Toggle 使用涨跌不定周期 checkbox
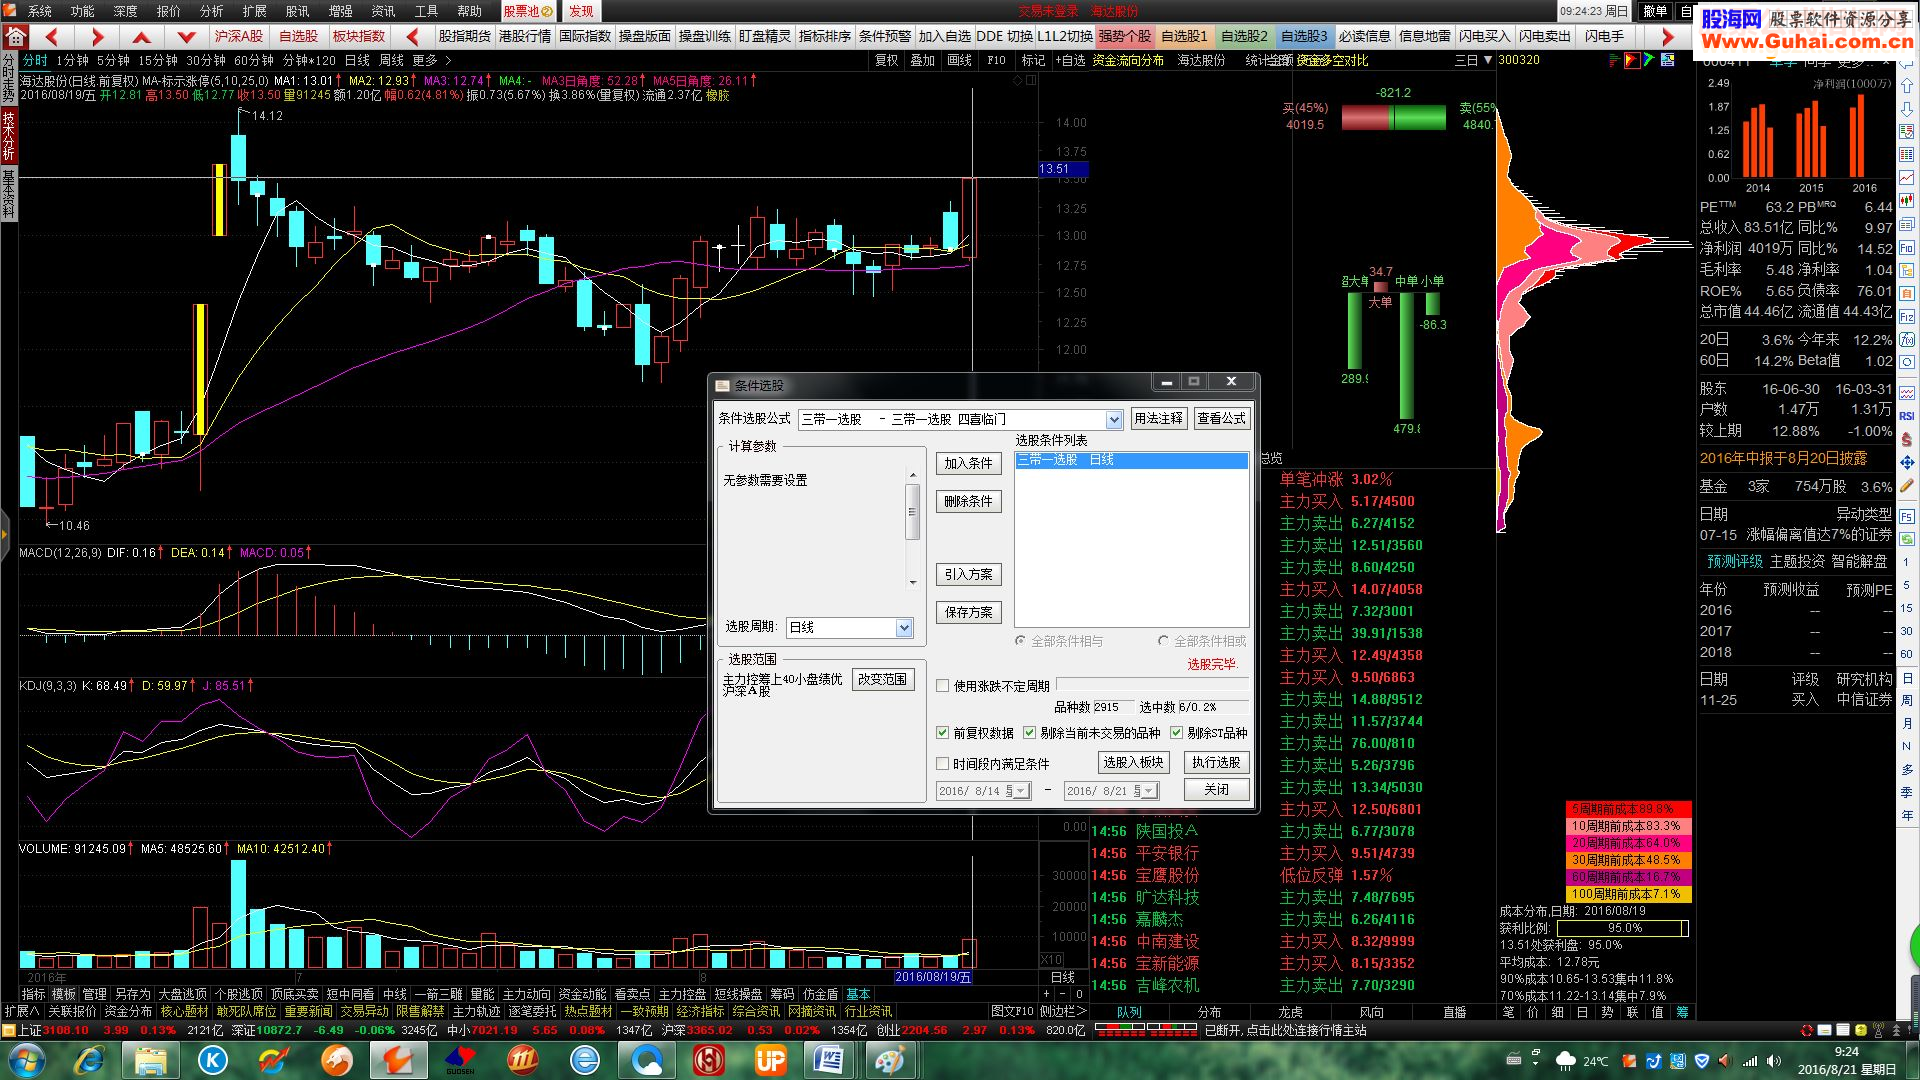Viewport: 1920px width, 1080px height. 942,686
